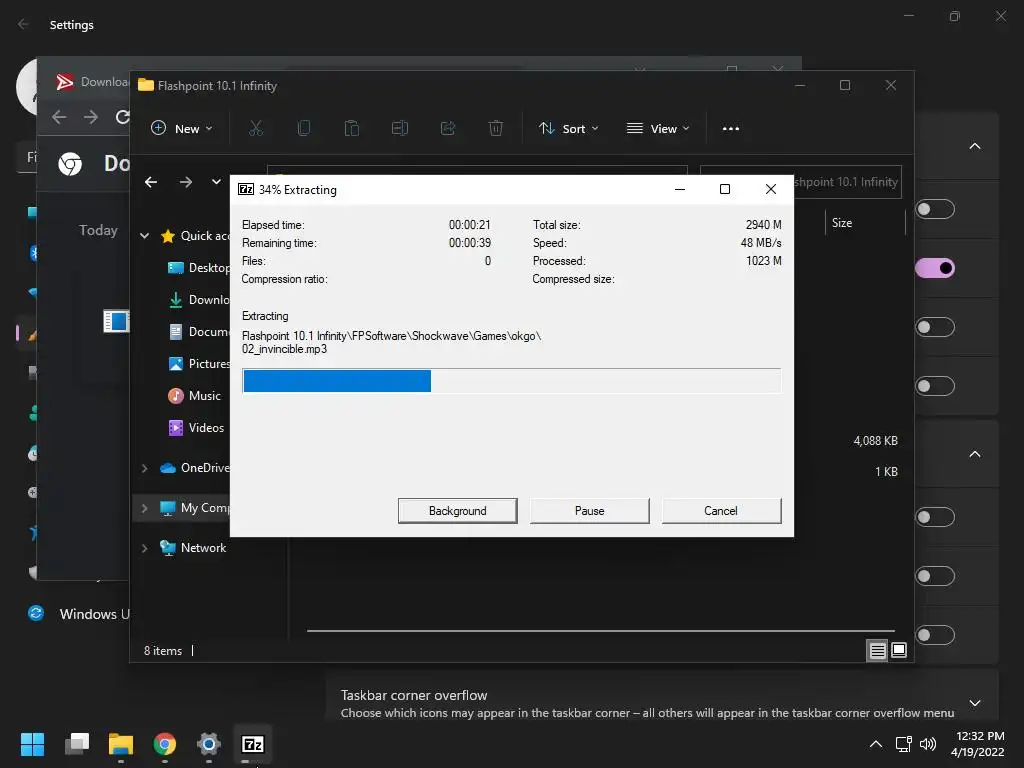Click the horizontal scrollbar in Explorer
The image size is (1024, 768).
point(601,631)
